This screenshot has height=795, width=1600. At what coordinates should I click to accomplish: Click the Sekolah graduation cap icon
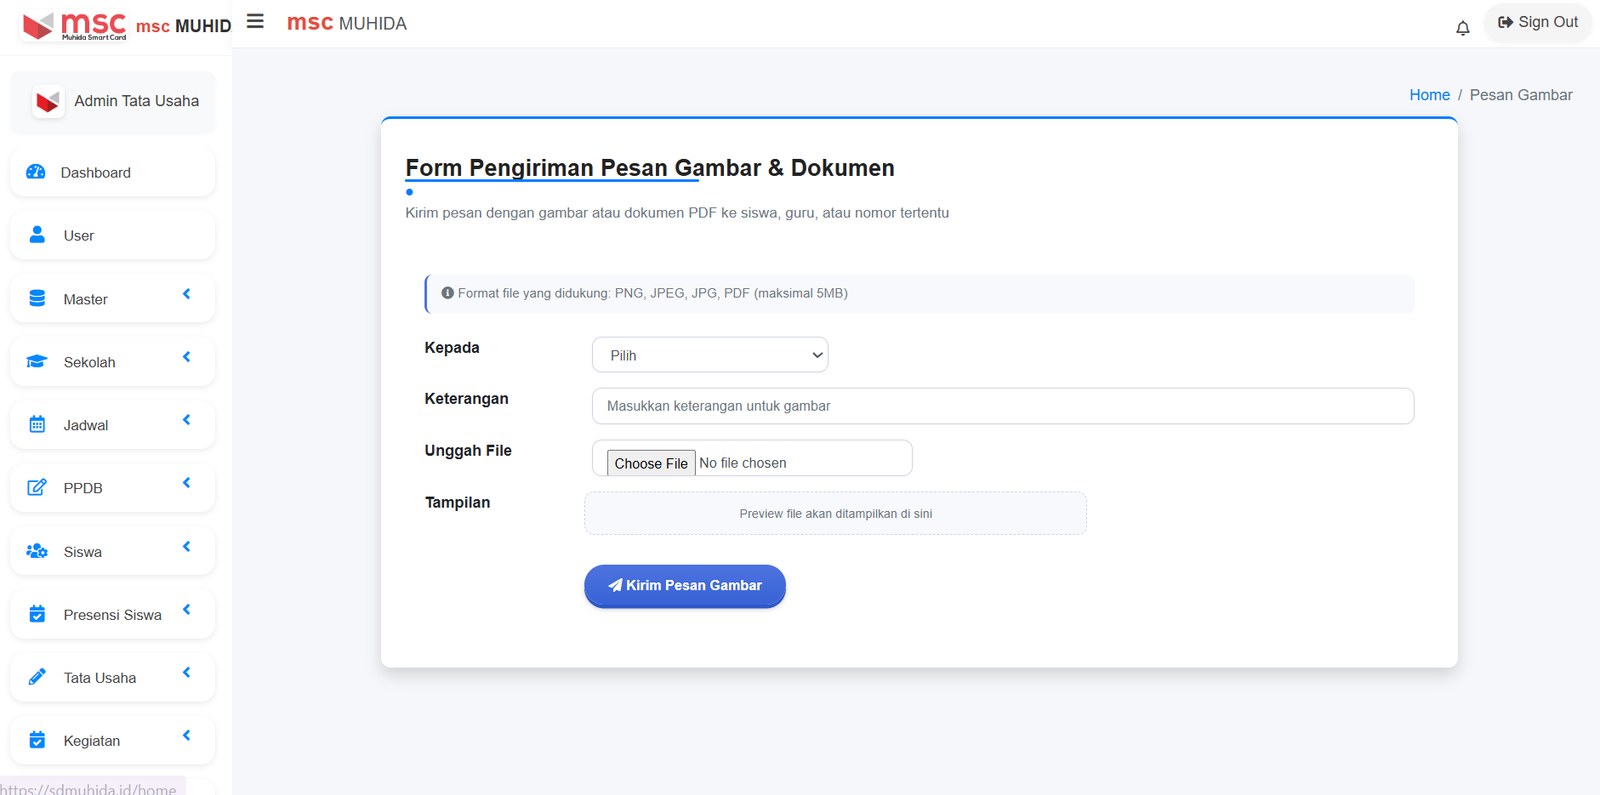pos(36,360)
